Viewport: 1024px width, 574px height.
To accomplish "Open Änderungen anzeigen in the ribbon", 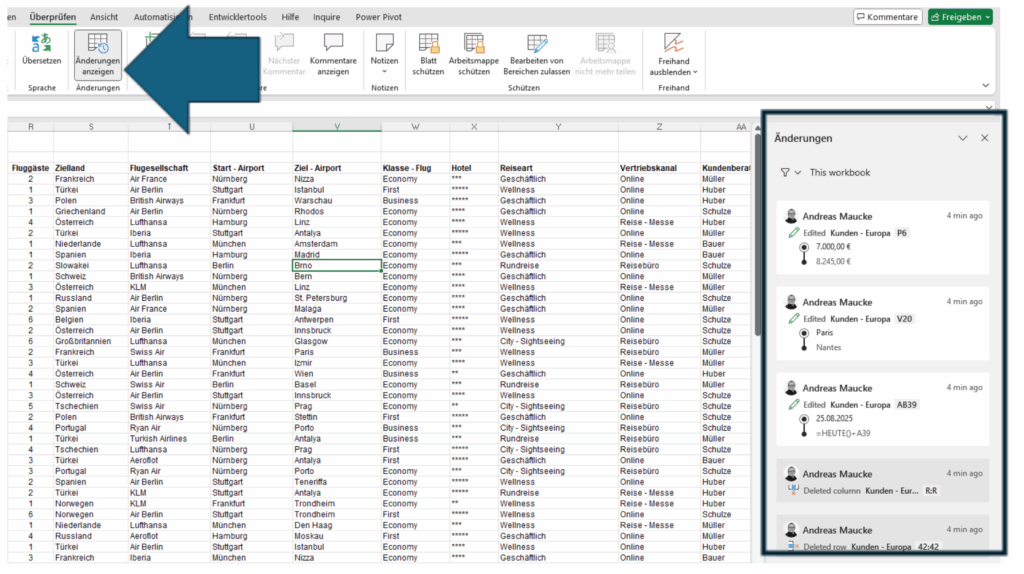I will [x=97, y=54].
